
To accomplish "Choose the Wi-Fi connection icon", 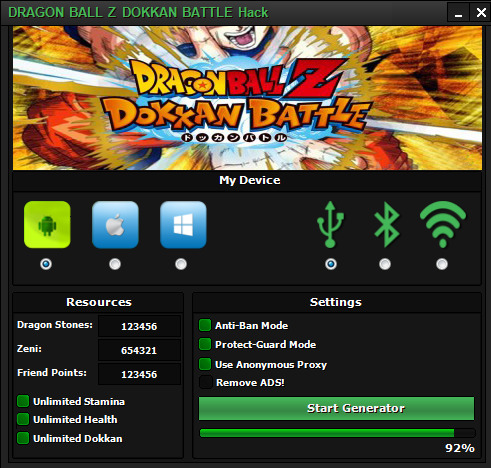I will point(443,224).
